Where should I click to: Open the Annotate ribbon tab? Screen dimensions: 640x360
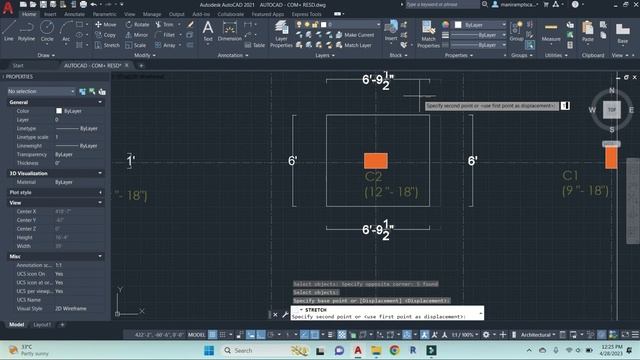[74, 14]
